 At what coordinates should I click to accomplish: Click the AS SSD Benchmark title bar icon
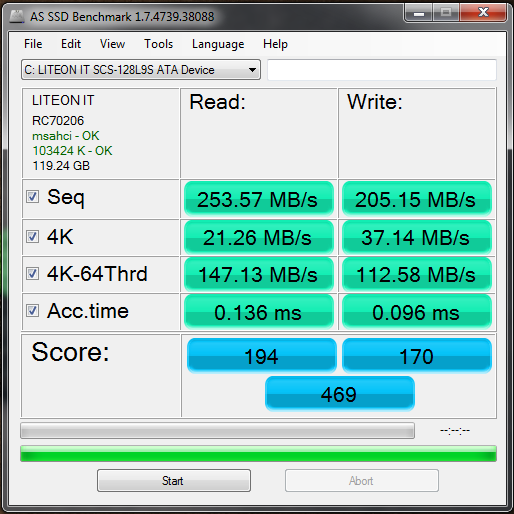(x=16, y=16)
